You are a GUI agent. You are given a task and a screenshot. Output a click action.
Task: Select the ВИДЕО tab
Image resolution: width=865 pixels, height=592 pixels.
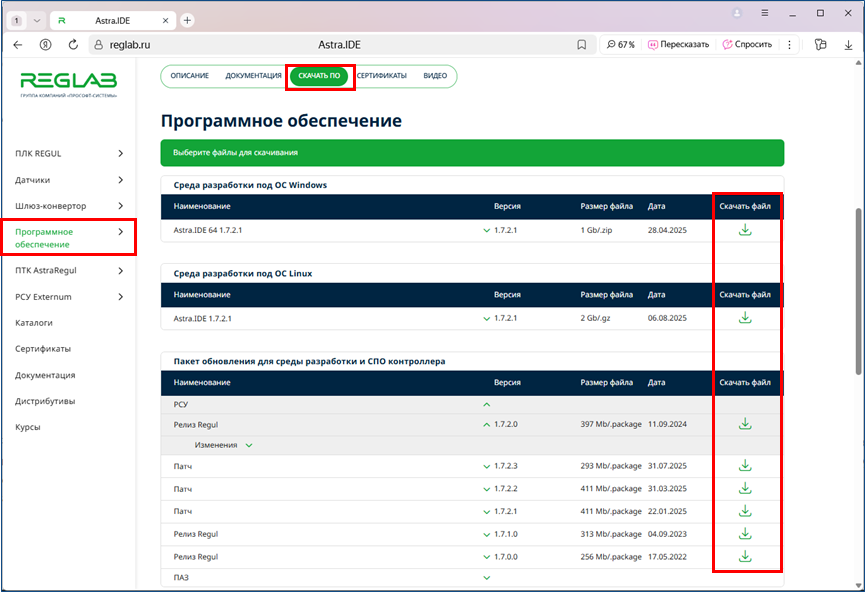click(435, 76)
